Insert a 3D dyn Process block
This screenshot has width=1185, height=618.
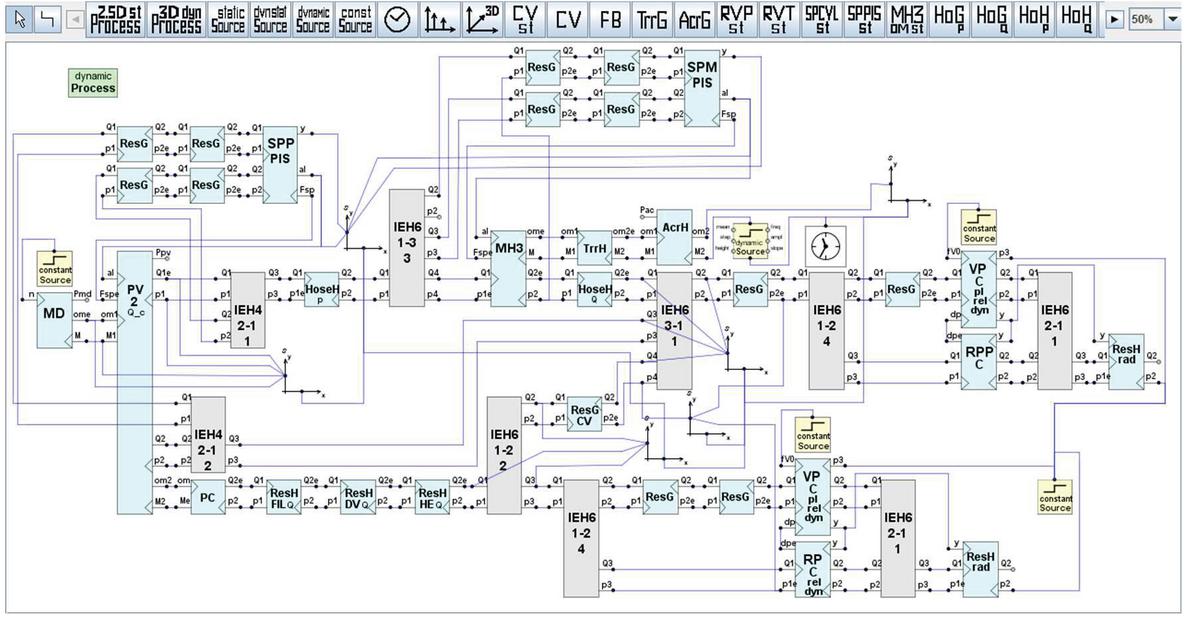click(176, 20)
